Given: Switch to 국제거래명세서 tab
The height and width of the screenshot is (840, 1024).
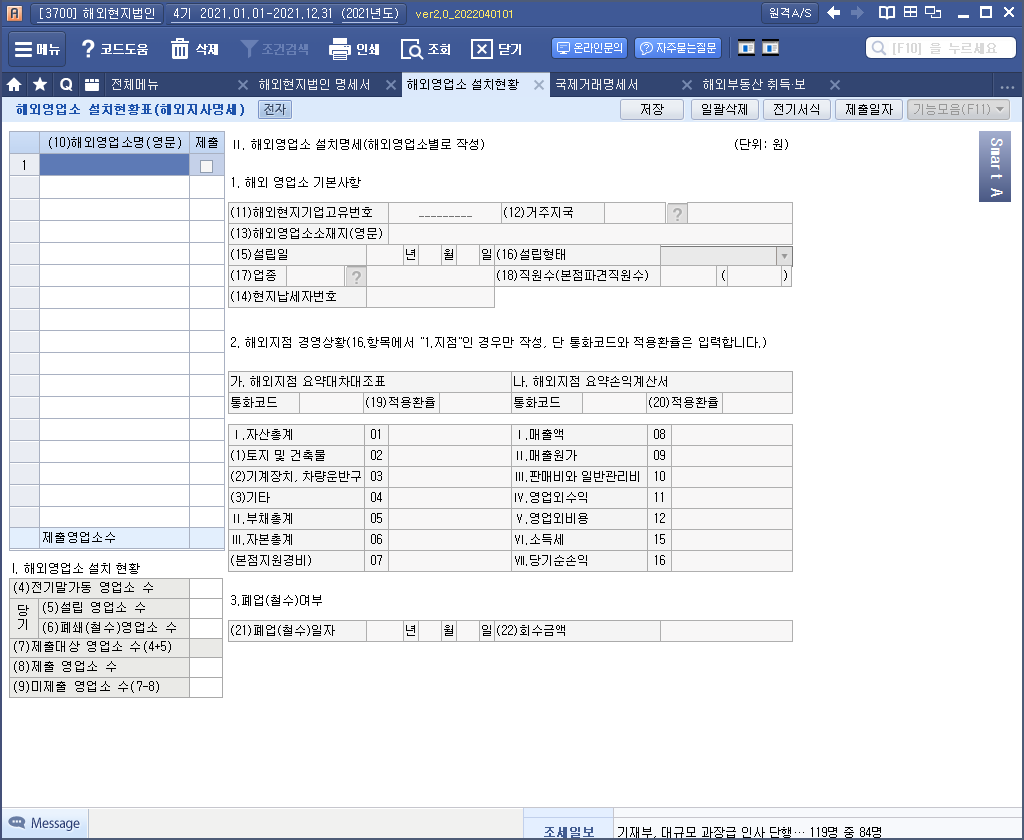Looking at the screenshot, I should tap(596, 84).
